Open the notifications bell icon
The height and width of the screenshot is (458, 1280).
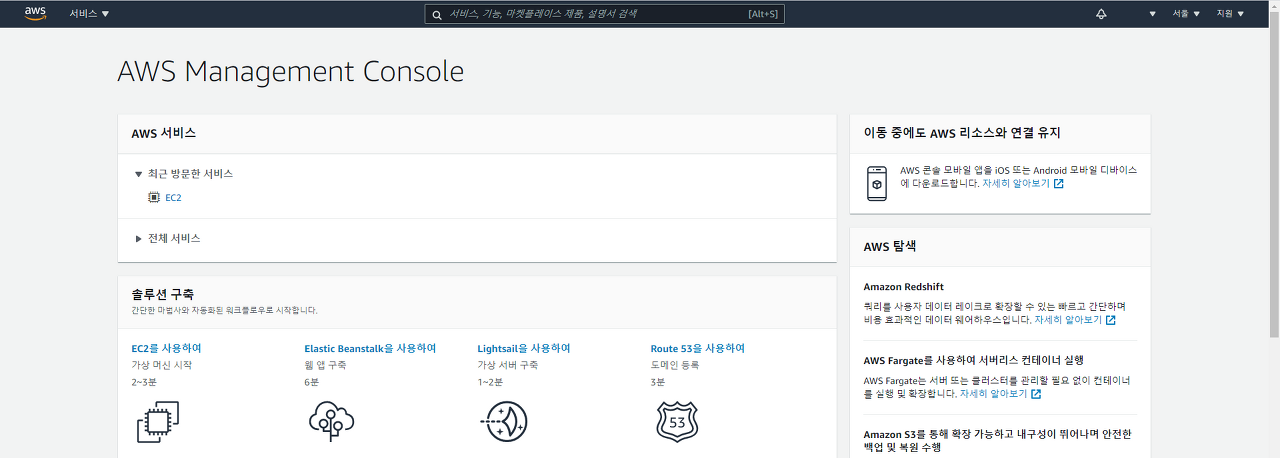[1102, 14]
